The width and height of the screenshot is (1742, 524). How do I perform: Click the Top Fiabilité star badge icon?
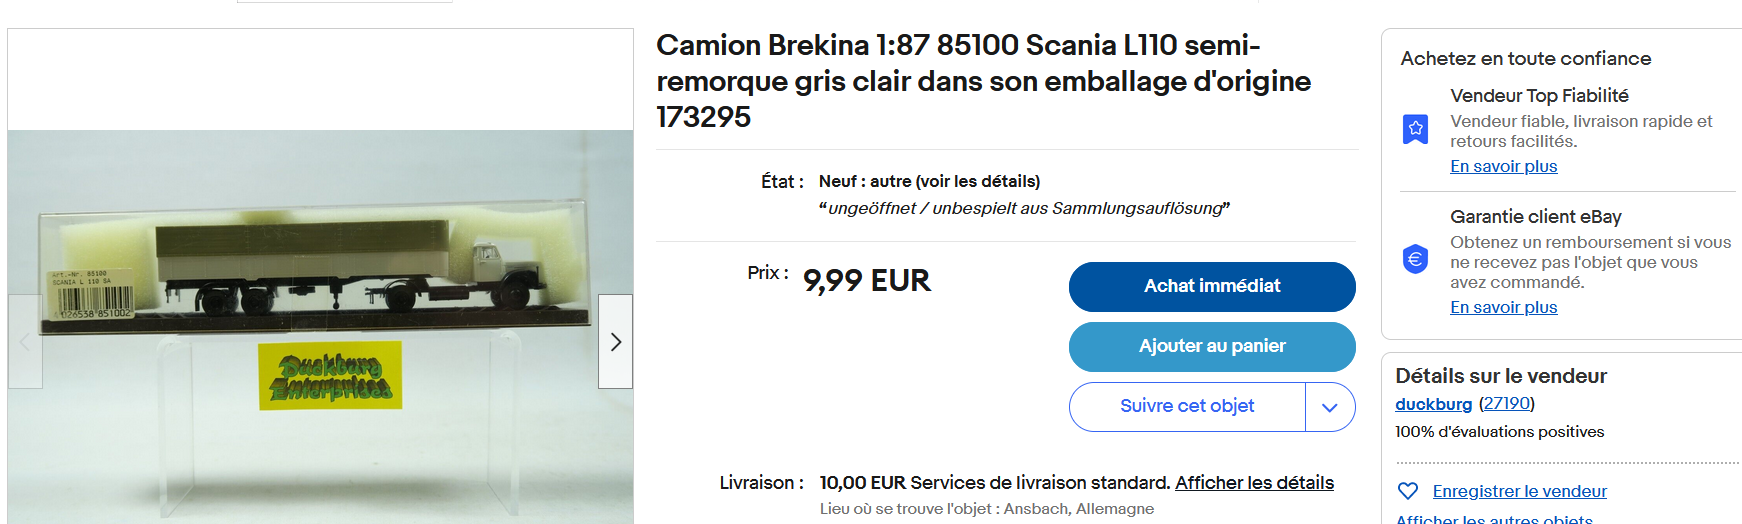coord(1415,129)
